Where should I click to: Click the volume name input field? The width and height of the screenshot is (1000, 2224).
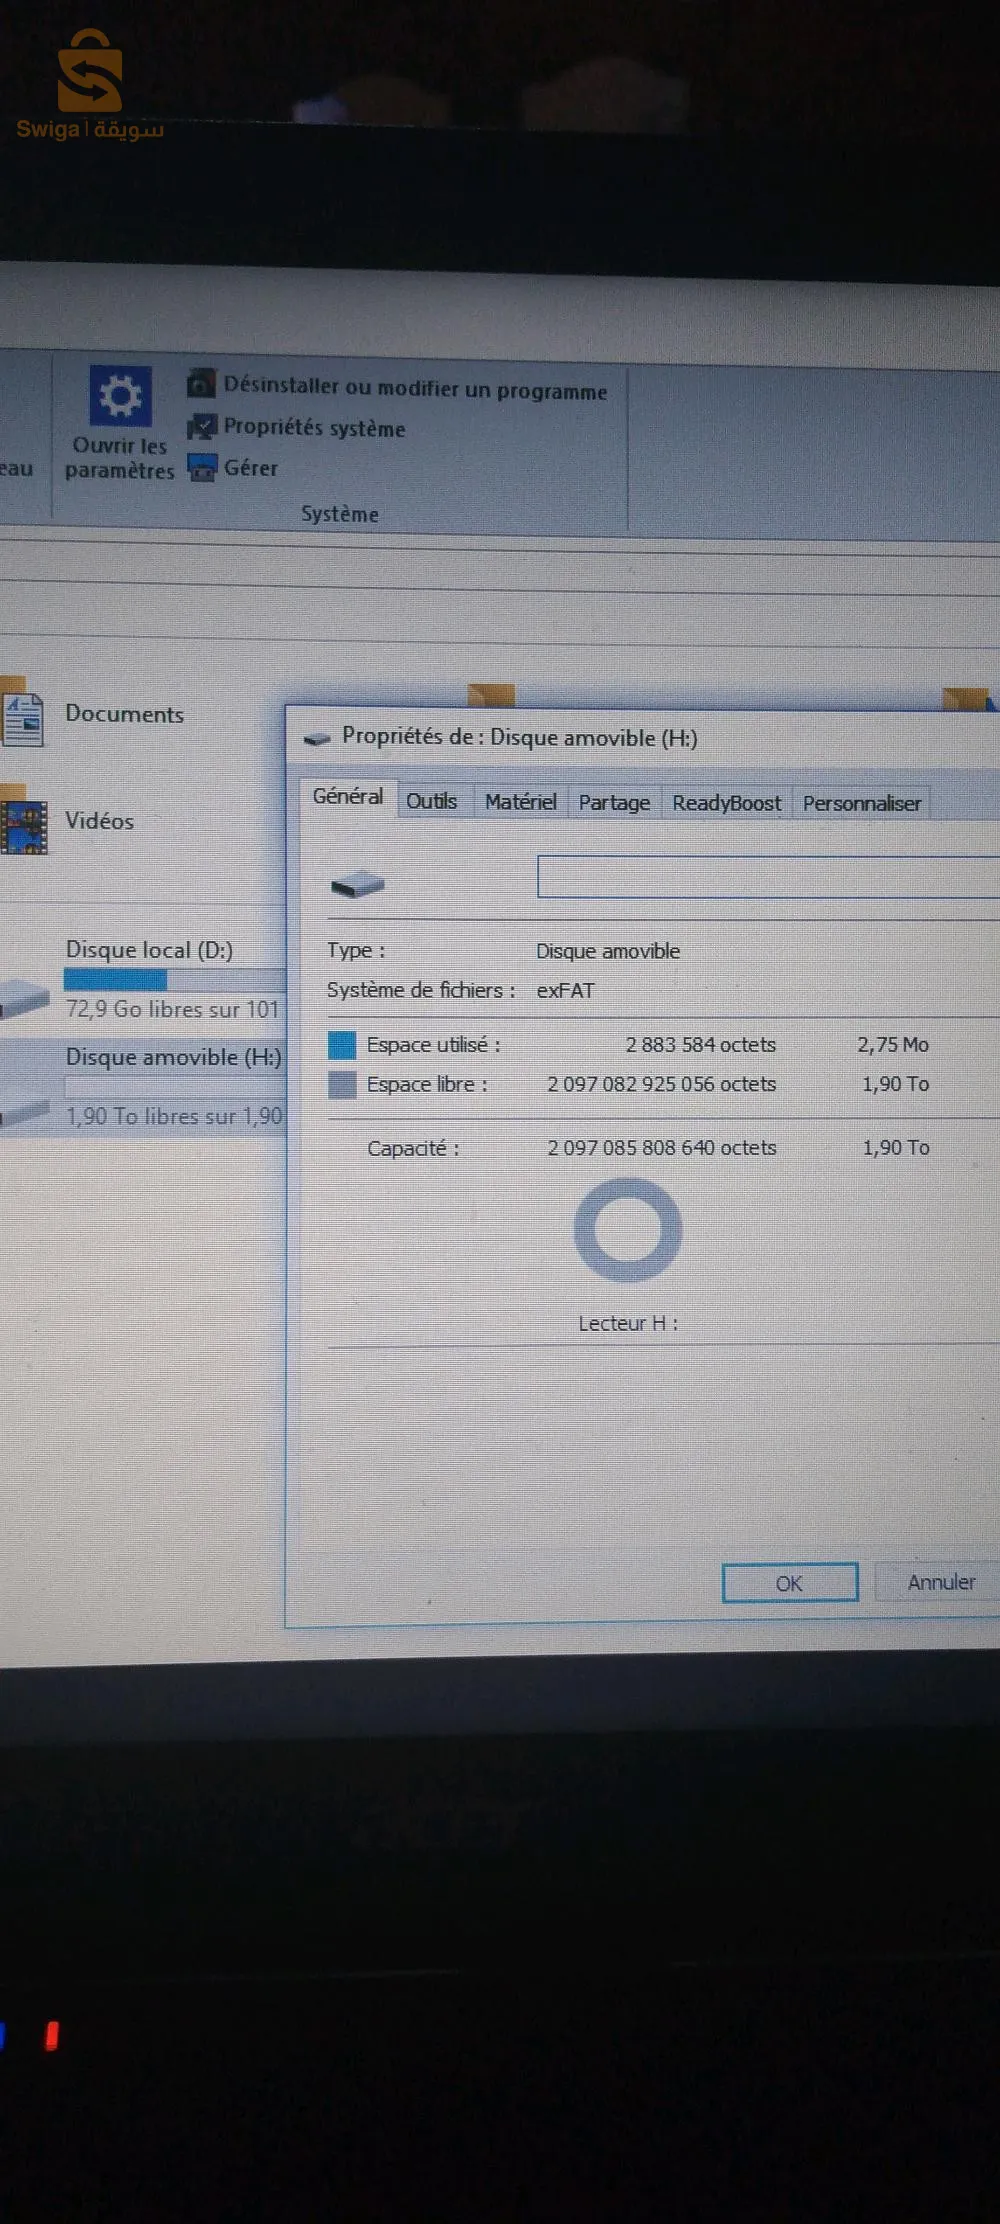768,877
